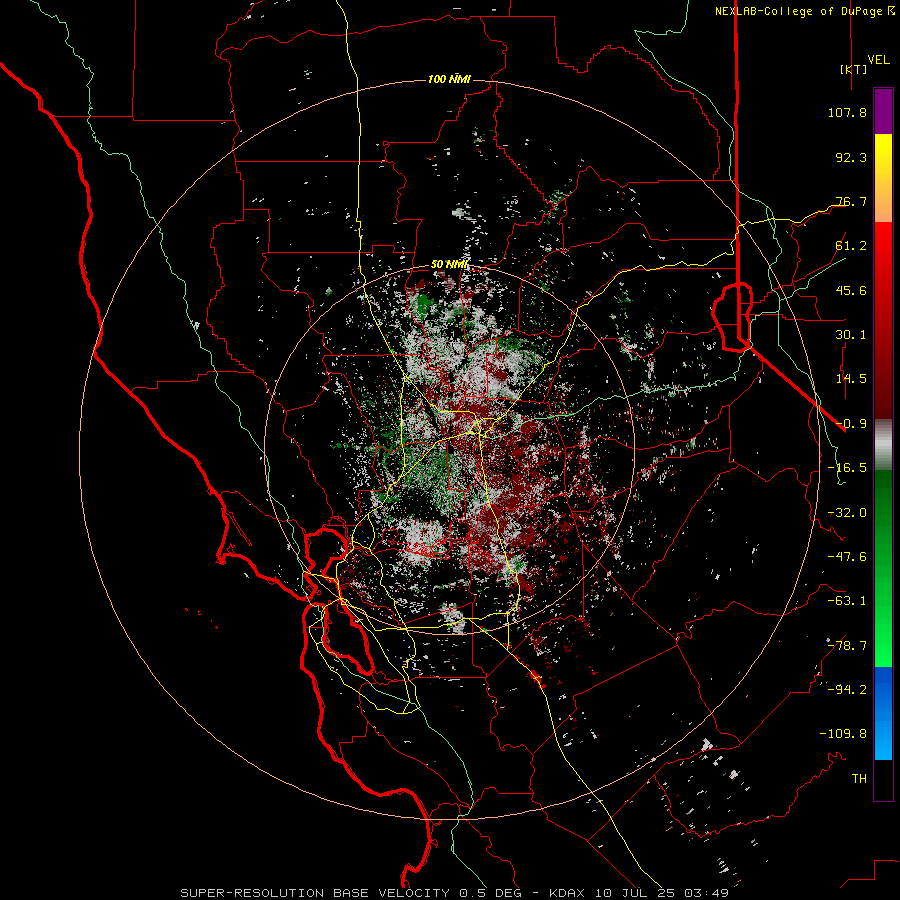Click the -0.9 velocity scale value
Screen dimensions: 900x900
851,424
